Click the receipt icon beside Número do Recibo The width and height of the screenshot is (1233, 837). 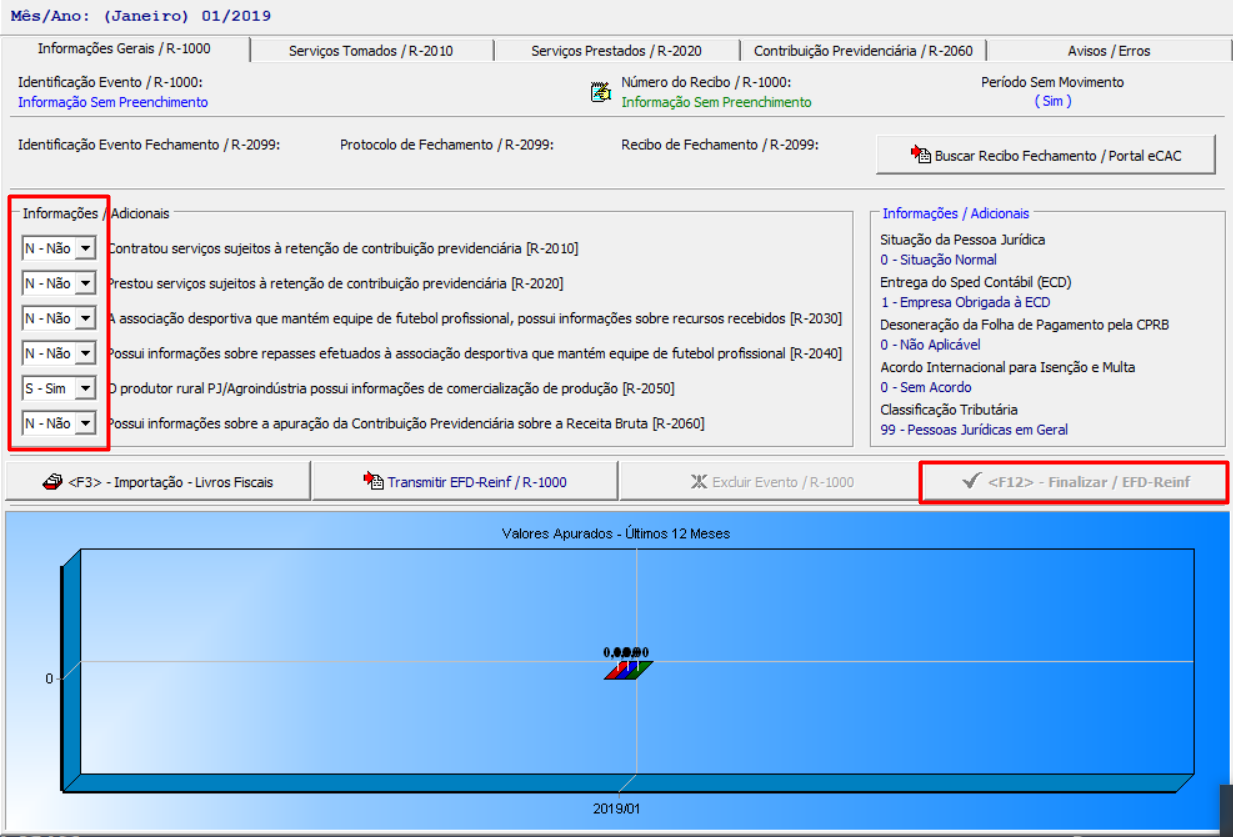click(600, 93)
